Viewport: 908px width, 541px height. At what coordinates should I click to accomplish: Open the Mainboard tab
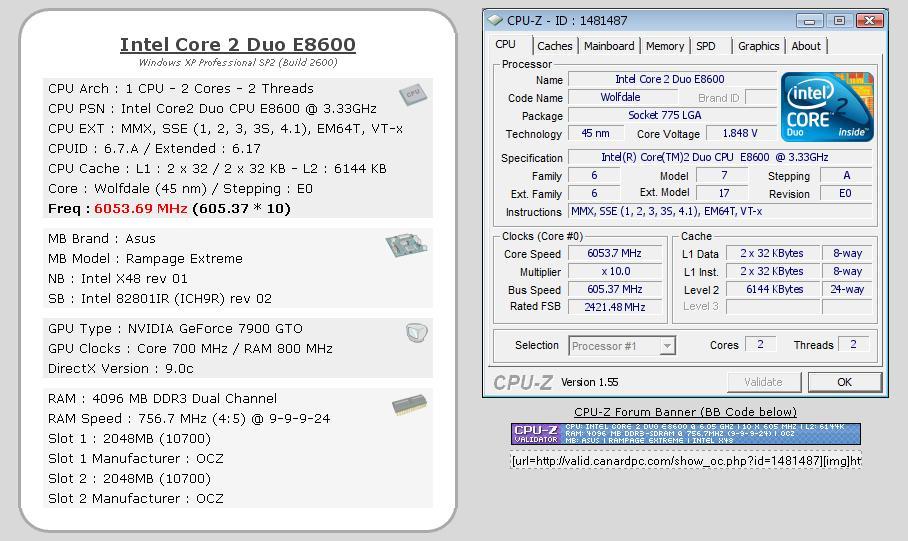coord(609,46)
